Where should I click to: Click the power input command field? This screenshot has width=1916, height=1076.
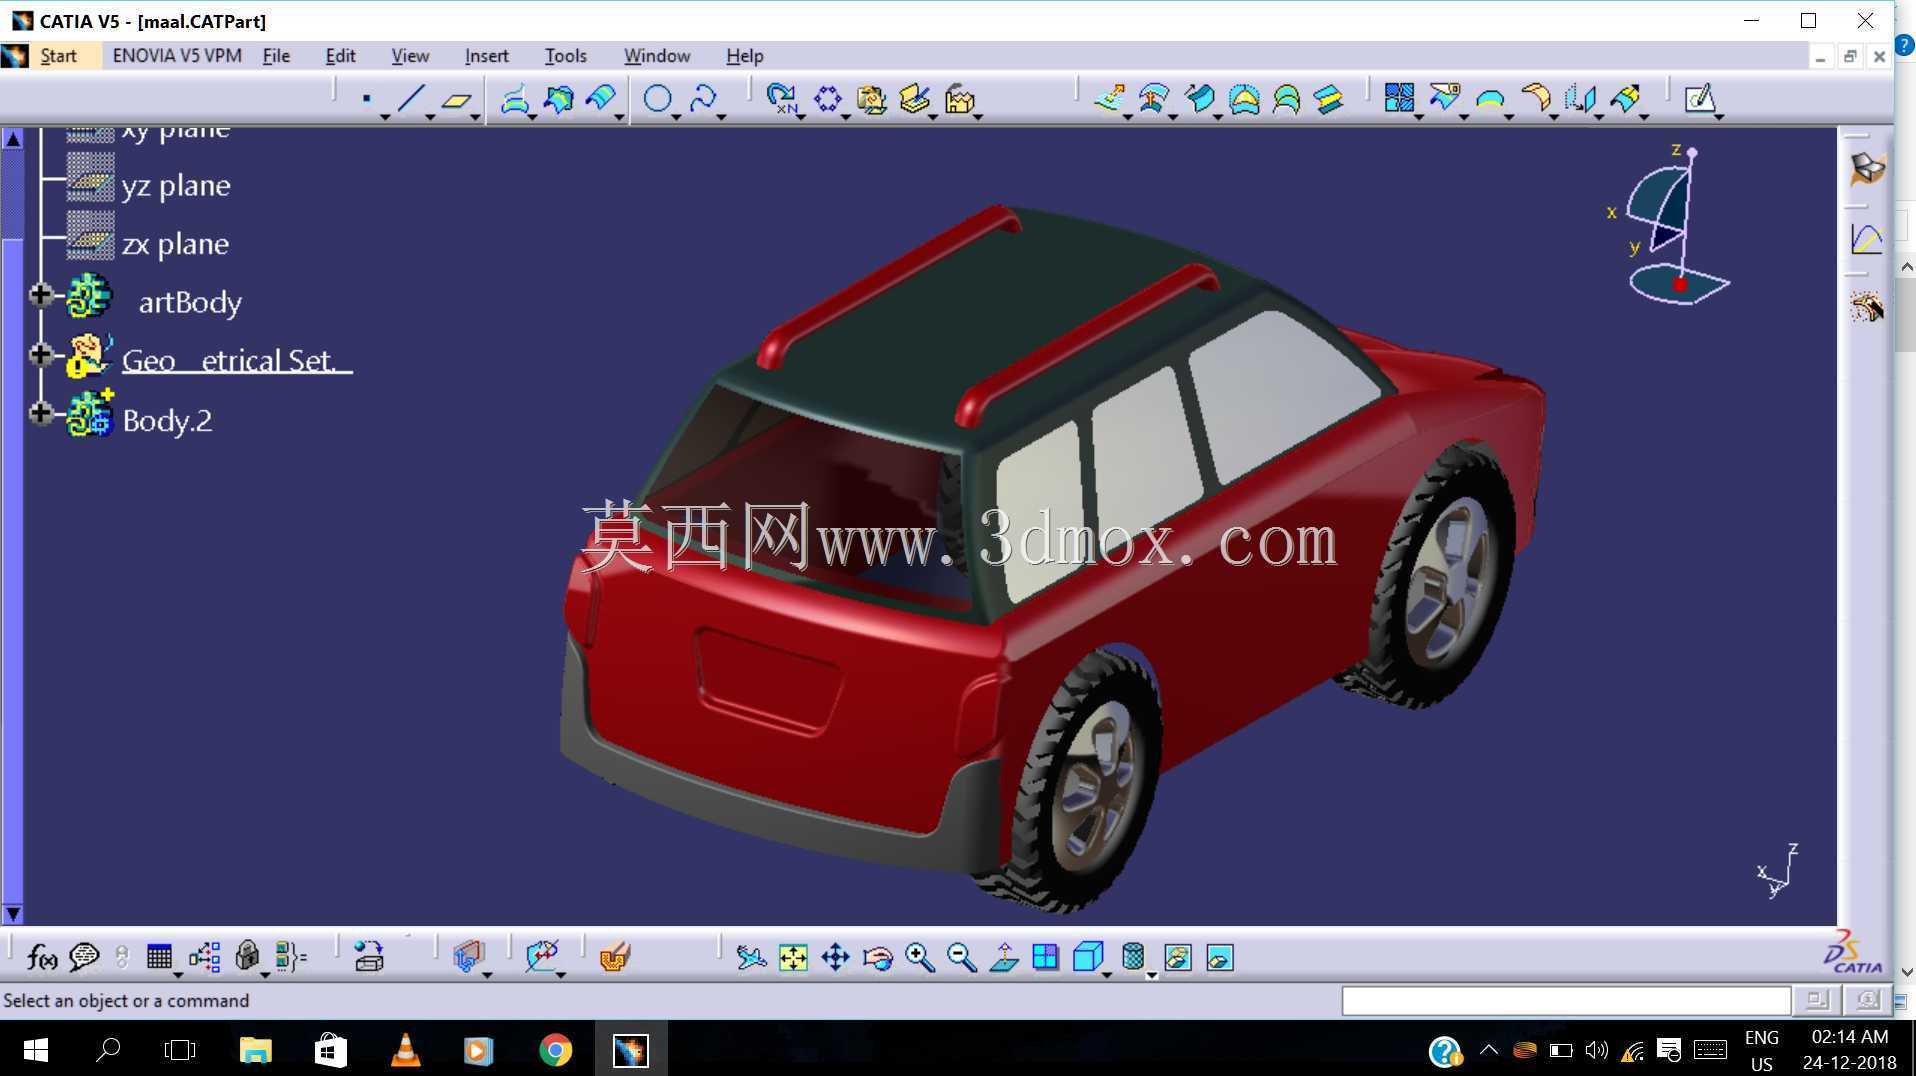(1565, 1000)
